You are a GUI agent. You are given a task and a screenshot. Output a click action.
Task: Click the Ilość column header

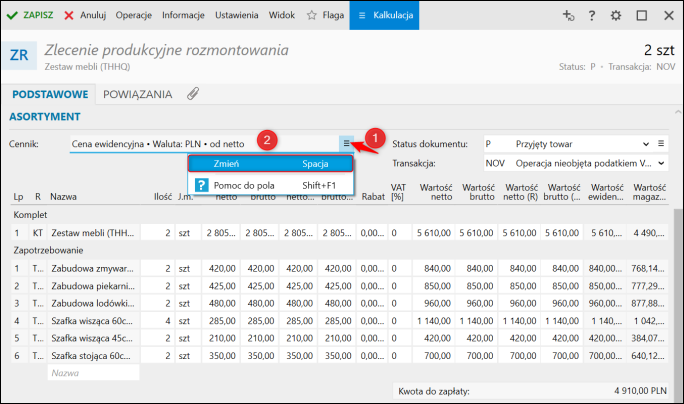pyautogui.click(x=163, y=197)
